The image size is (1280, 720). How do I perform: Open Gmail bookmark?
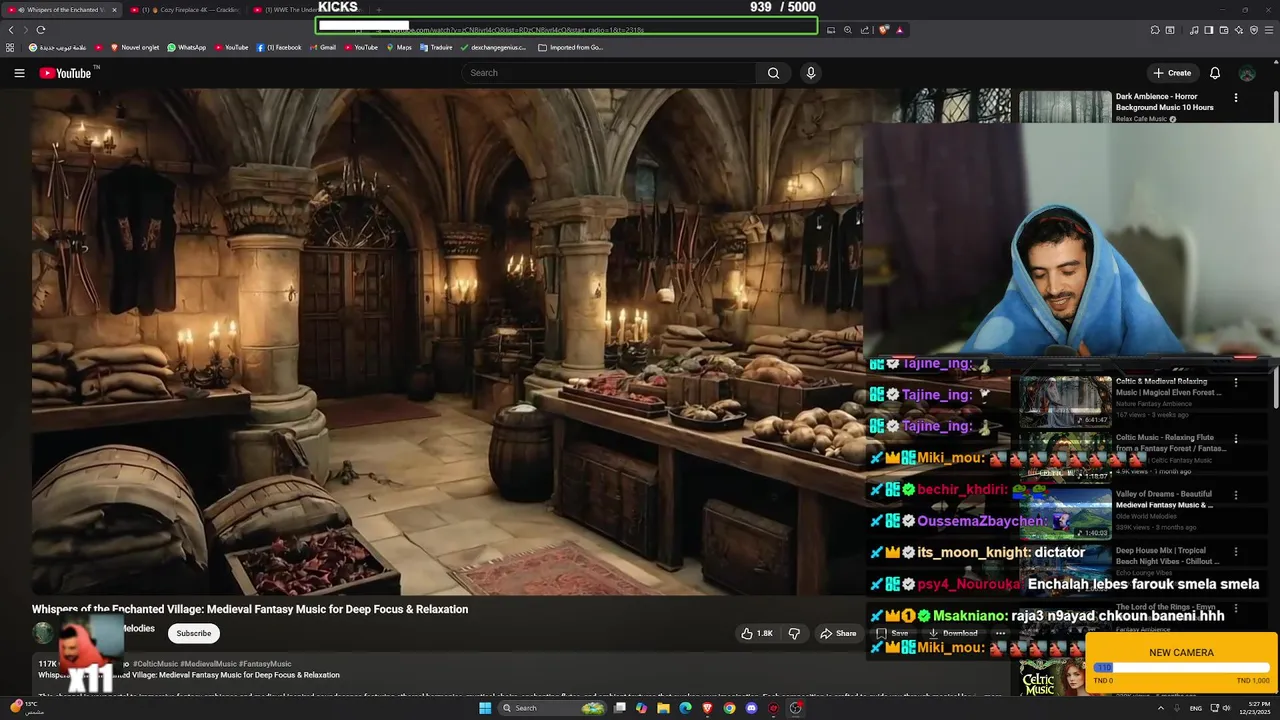click(x=323, y=47)
